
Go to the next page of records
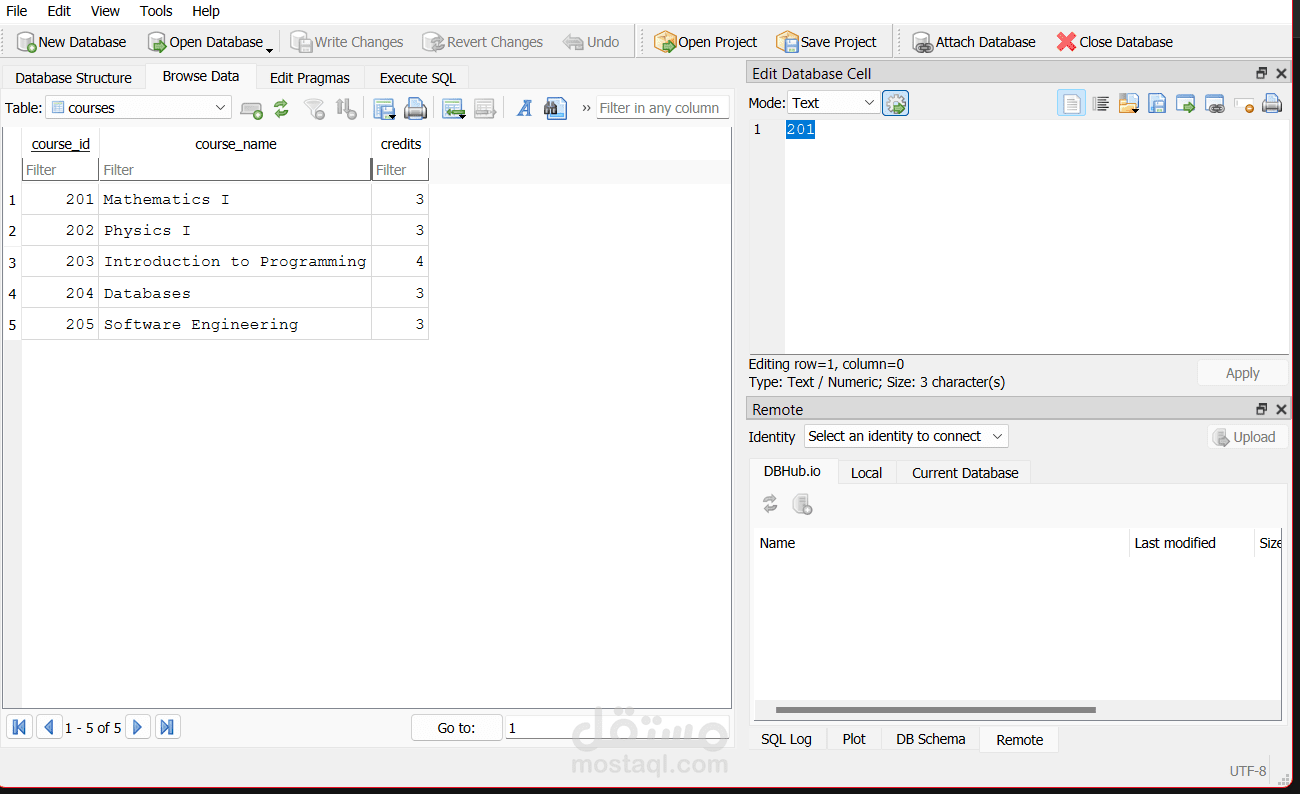tap(138, 727)
